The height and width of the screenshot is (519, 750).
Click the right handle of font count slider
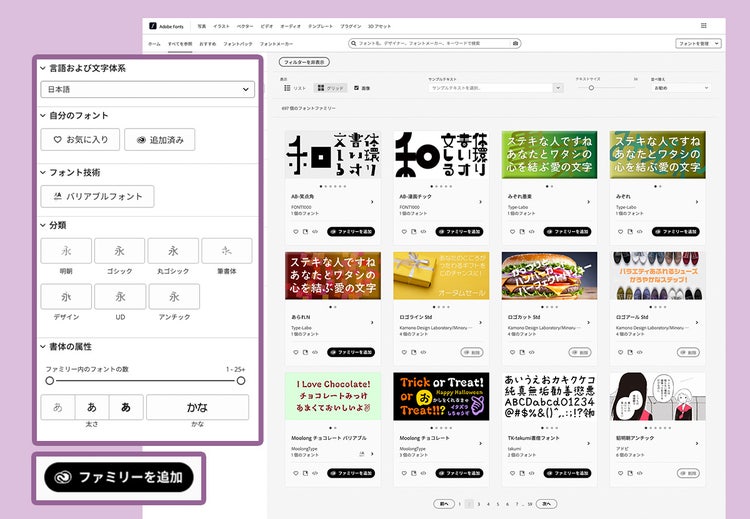coord(241,381)
